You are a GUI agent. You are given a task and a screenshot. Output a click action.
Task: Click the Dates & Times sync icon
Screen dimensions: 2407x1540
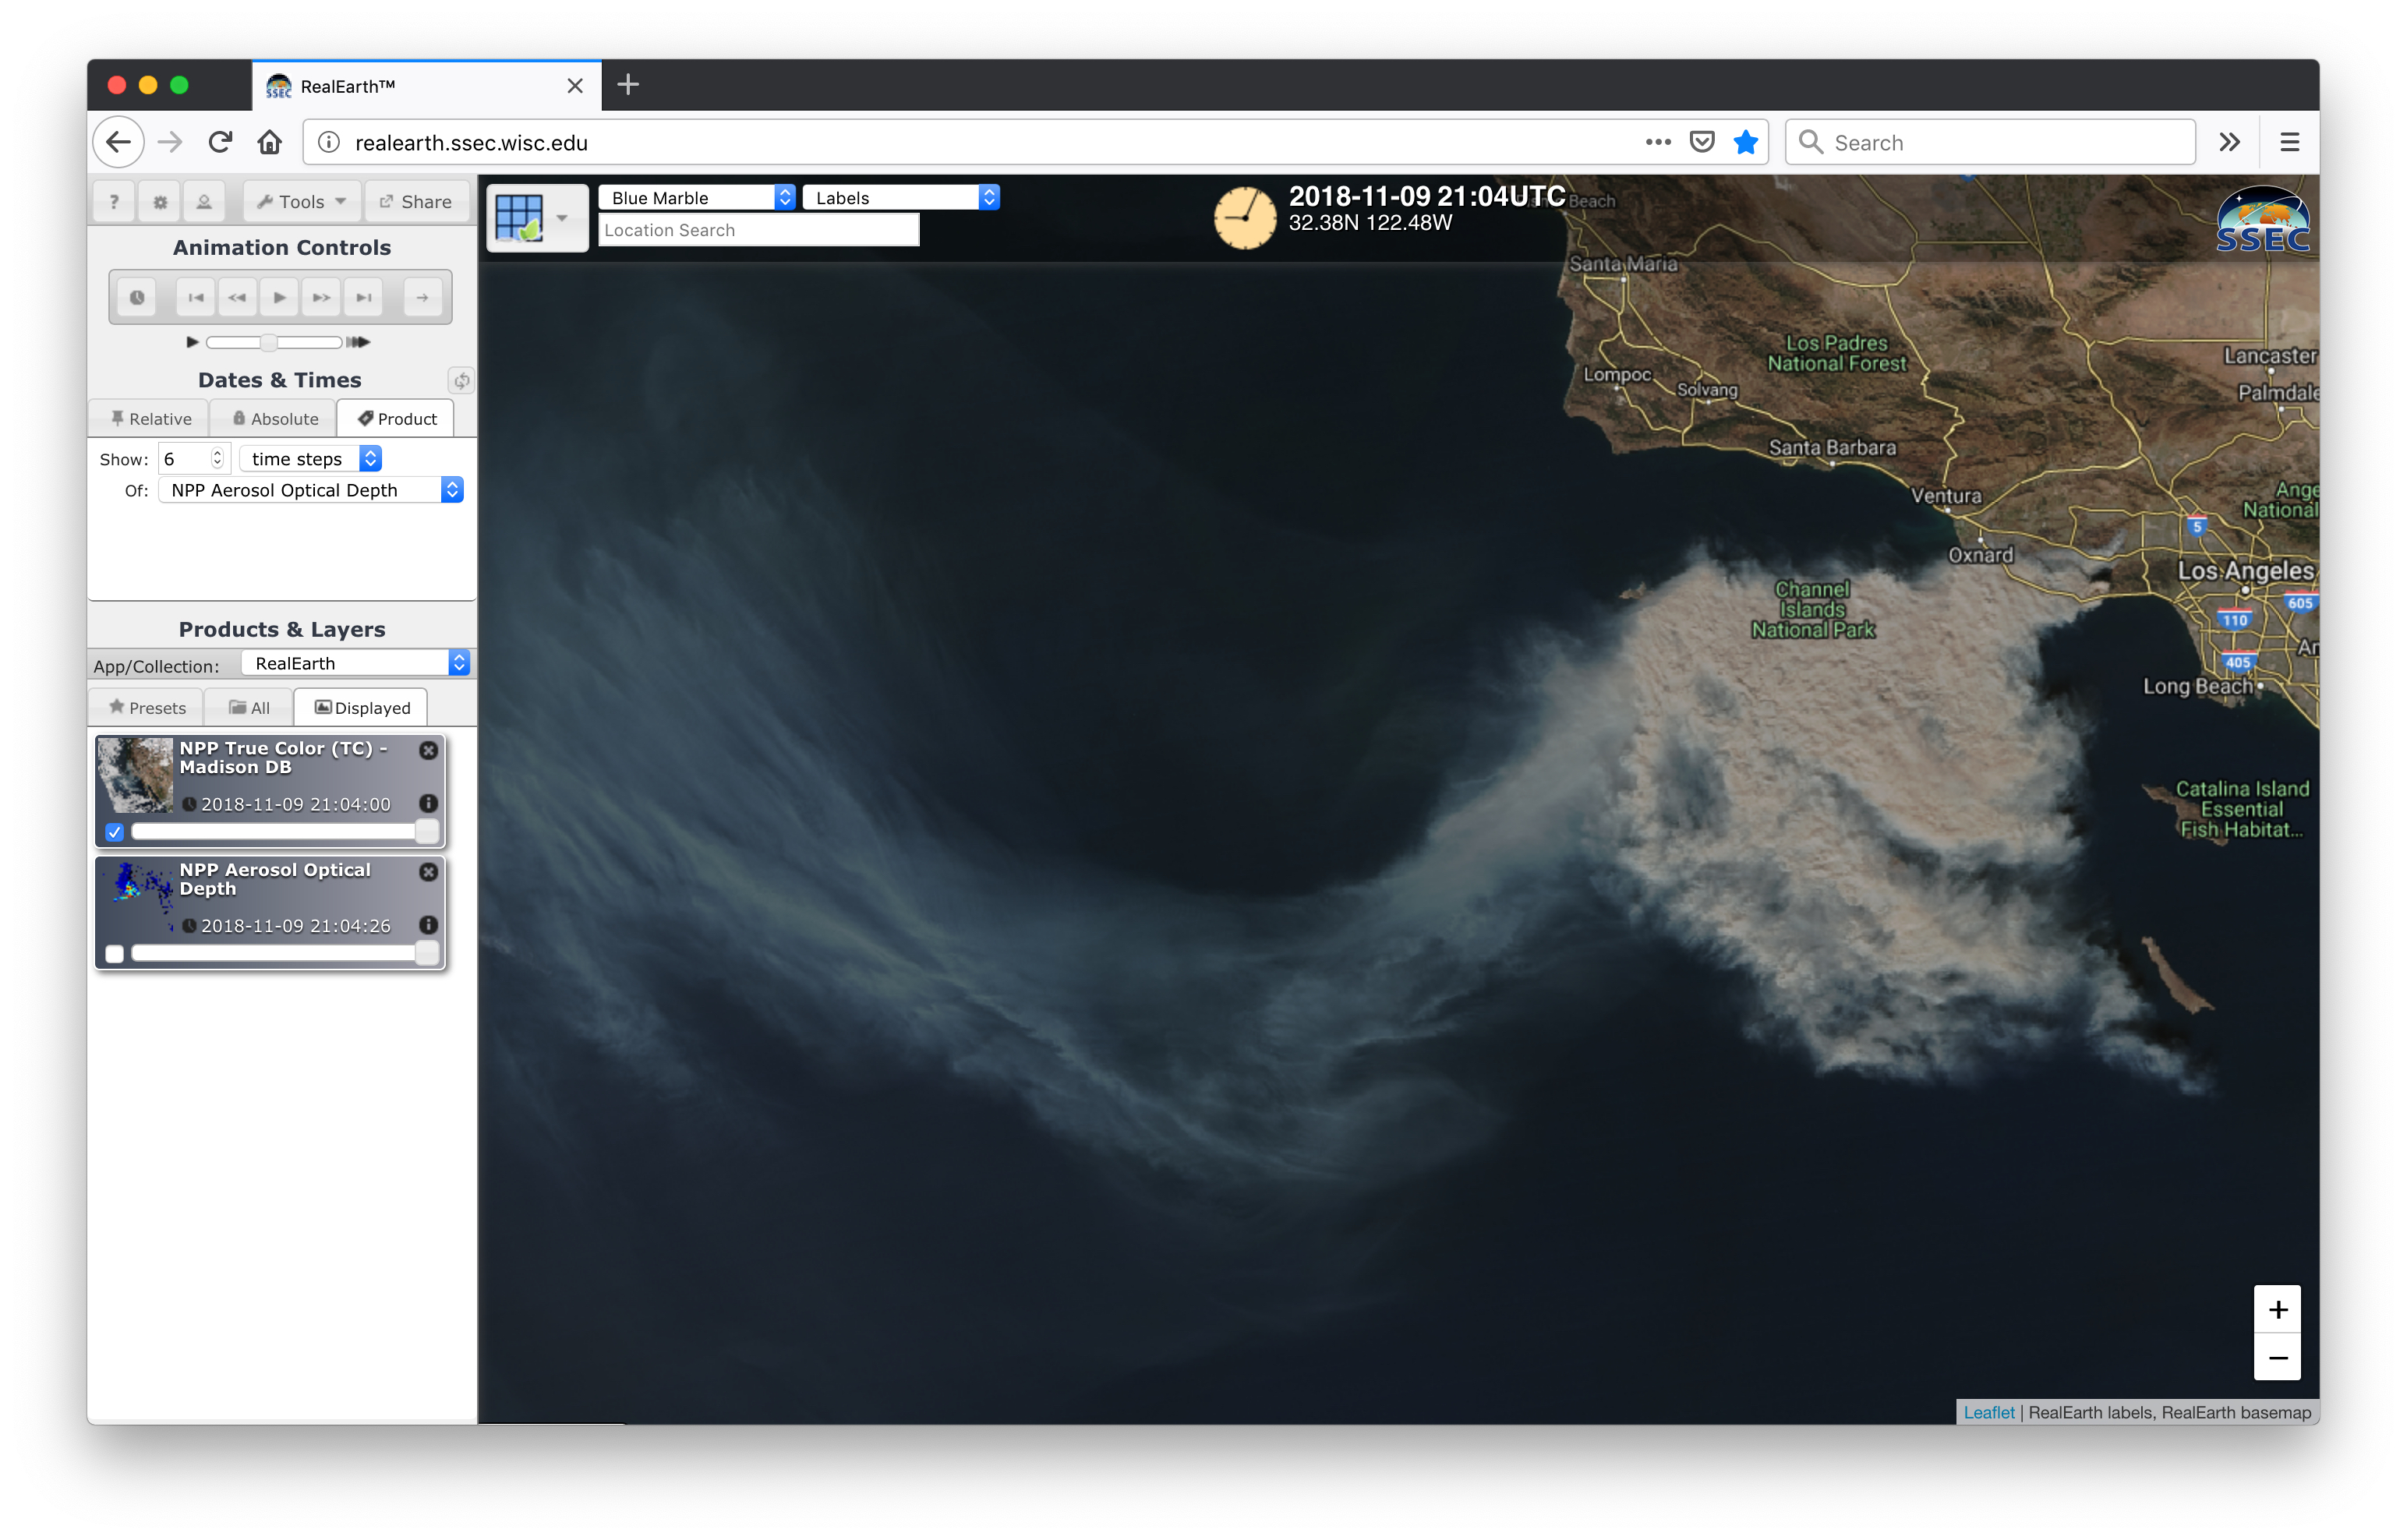pyautogui.click(x=461, y=381)
